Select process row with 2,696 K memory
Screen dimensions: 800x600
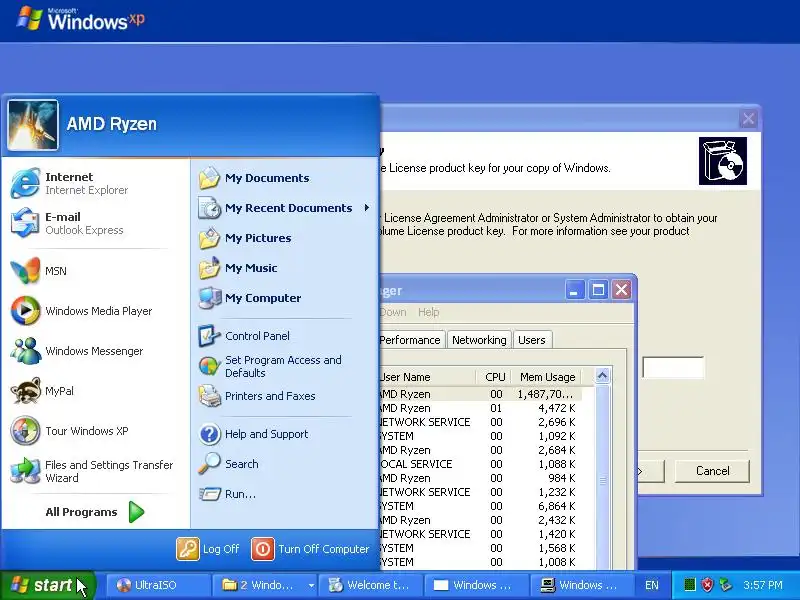(x=481, y=422)
